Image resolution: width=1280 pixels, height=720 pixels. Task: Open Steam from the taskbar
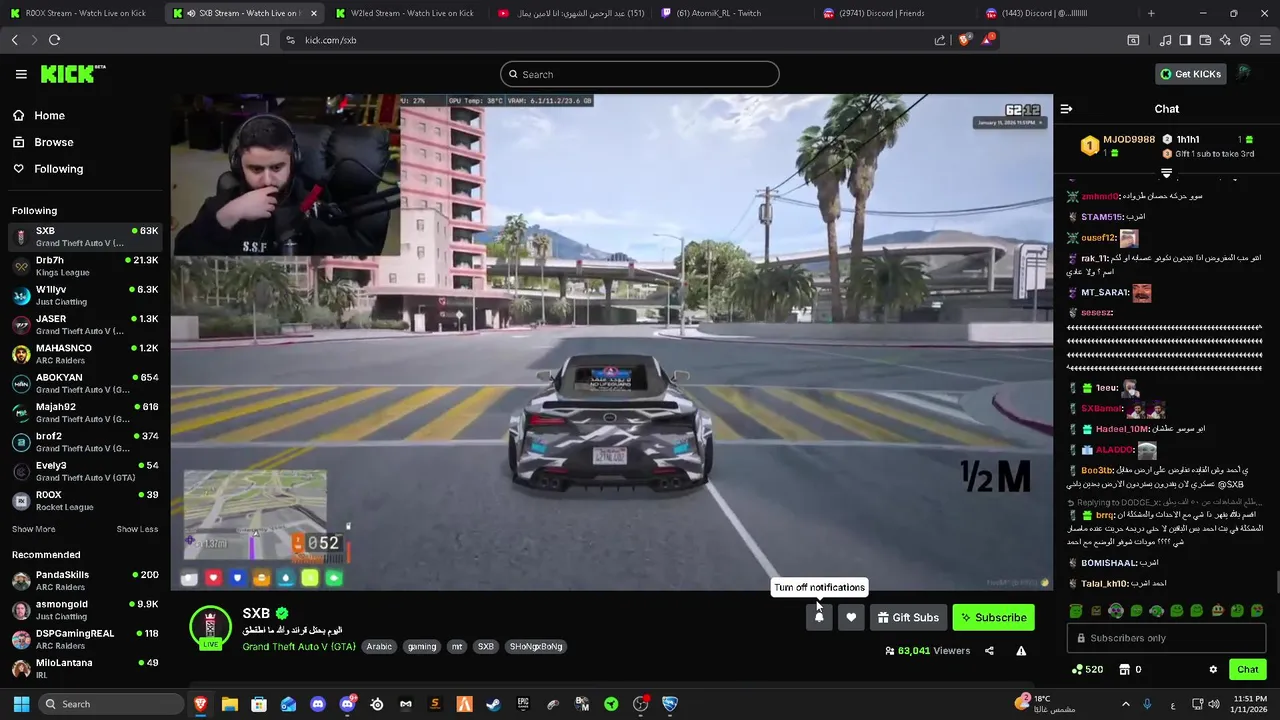pyautogui.click(x=493, y=704)
